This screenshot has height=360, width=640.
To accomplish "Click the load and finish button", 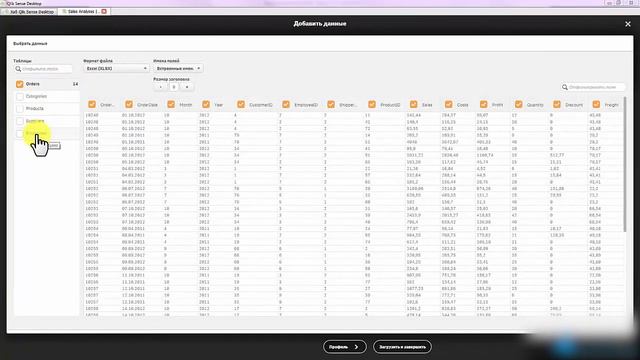I will (402, 347).
